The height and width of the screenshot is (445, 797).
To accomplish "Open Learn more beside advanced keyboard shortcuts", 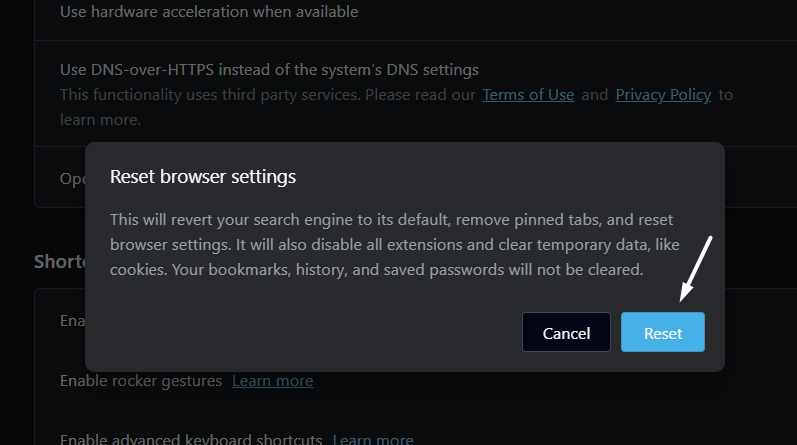I will pyautogui.click(x=372, y=439).
